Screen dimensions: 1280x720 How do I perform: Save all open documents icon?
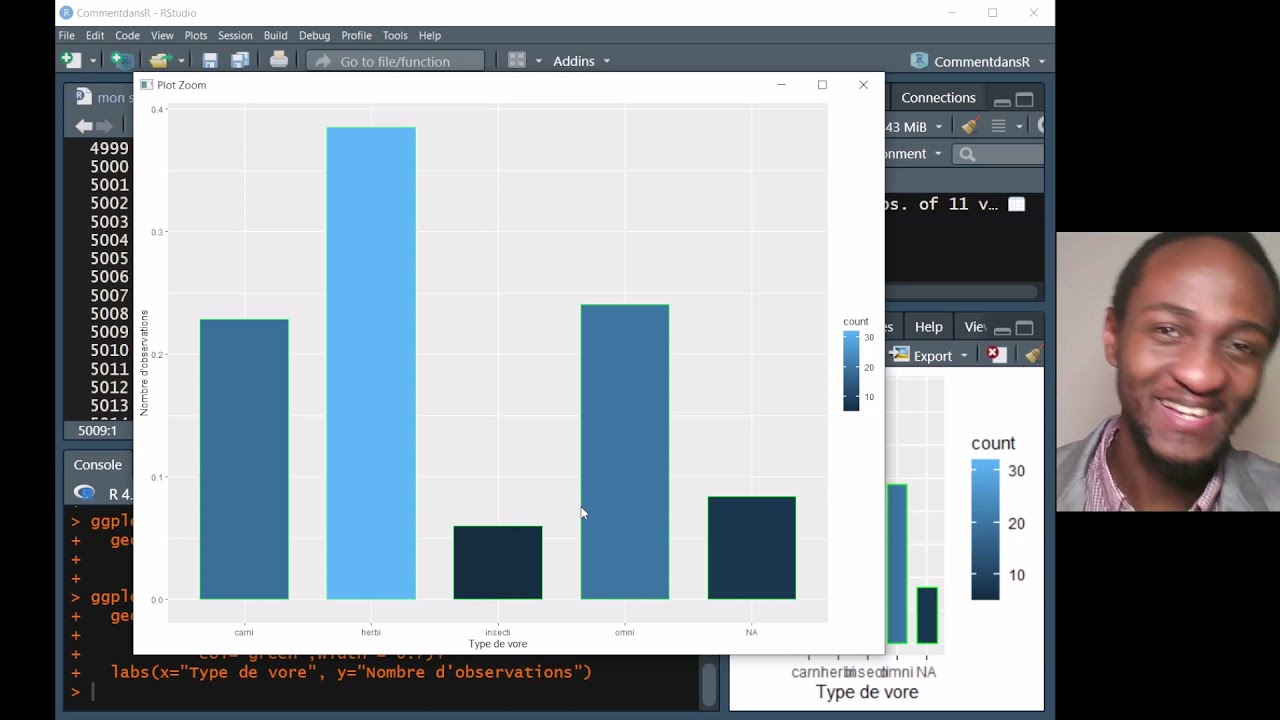(240, 61)
